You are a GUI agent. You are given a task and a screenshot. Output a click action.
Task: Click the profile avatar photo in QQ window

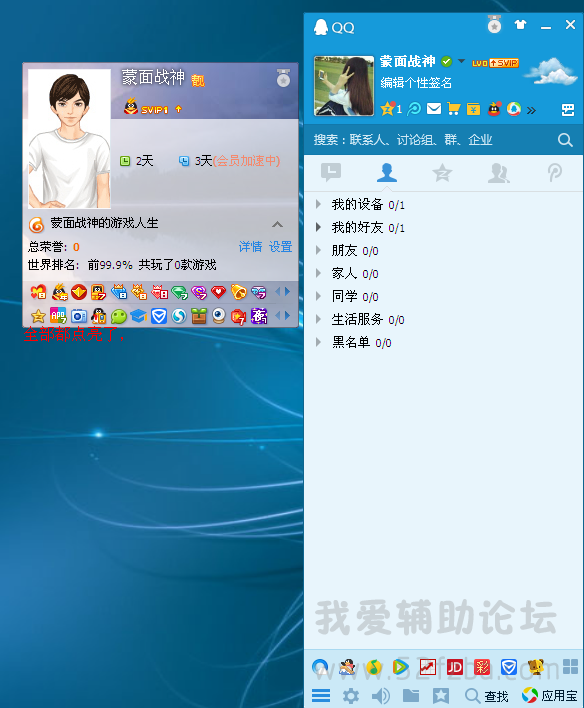(344, 86)
